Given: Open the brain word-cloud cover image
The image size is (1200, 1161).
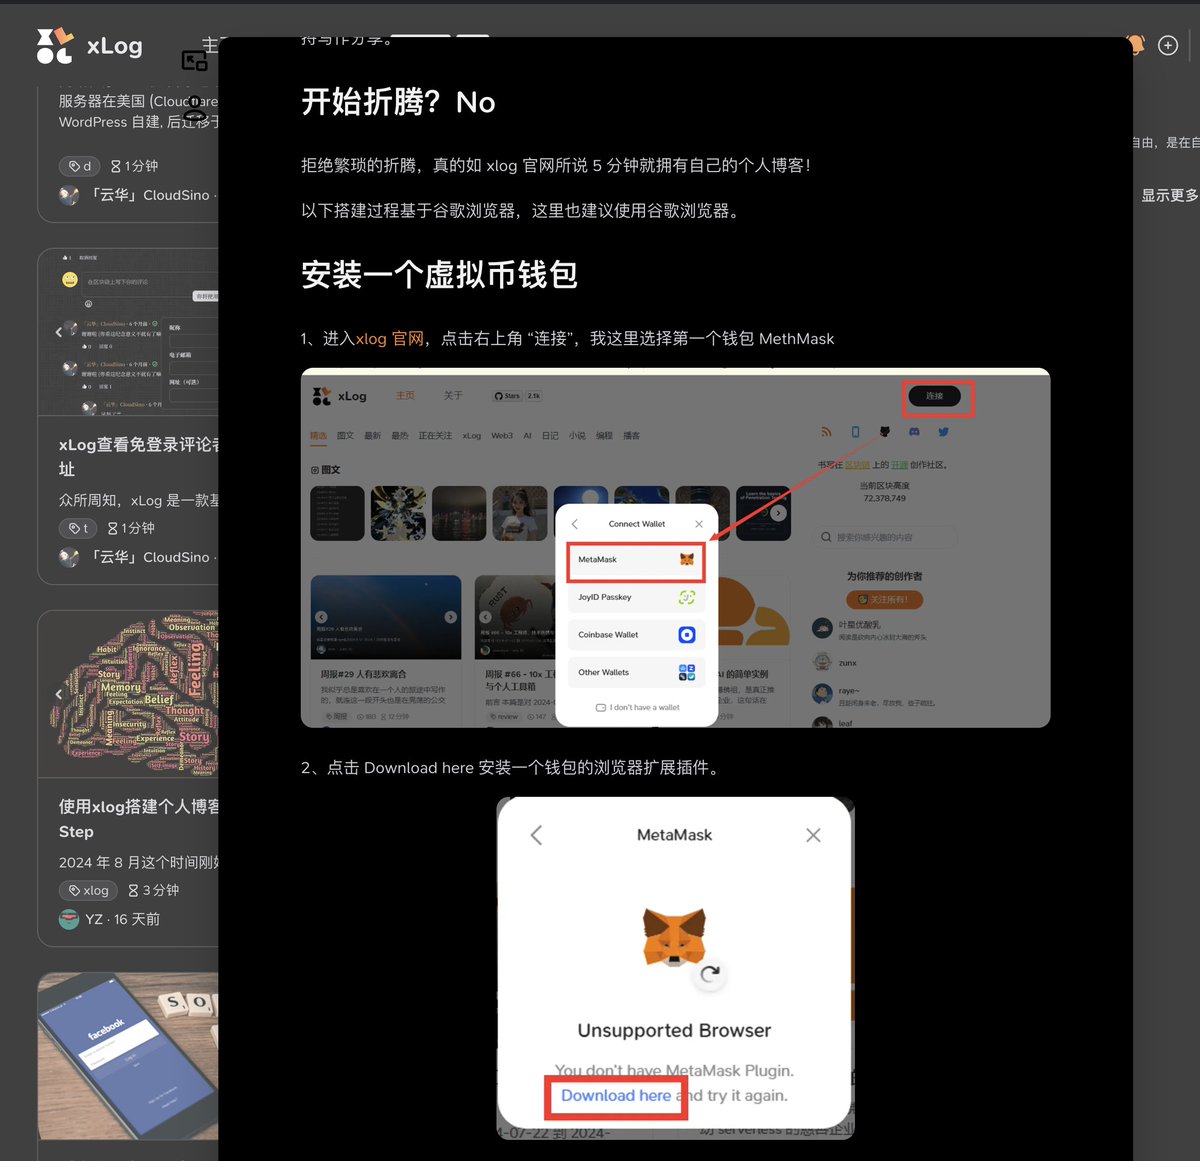Looking at the screenshot, I should pos(128,694).
